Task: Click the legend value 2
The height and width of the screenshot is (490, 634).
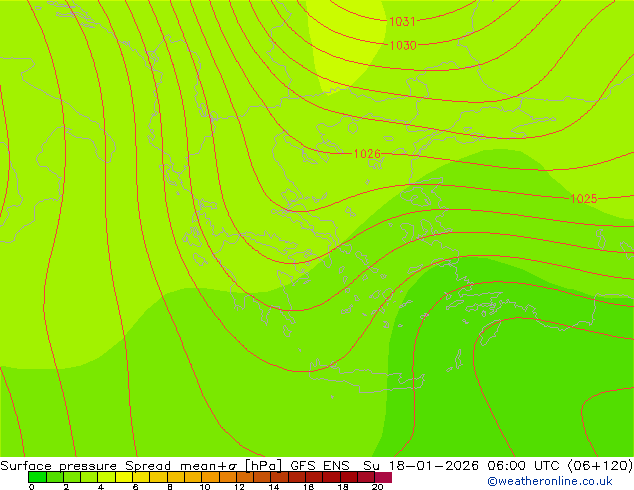Action: (66, 487)
